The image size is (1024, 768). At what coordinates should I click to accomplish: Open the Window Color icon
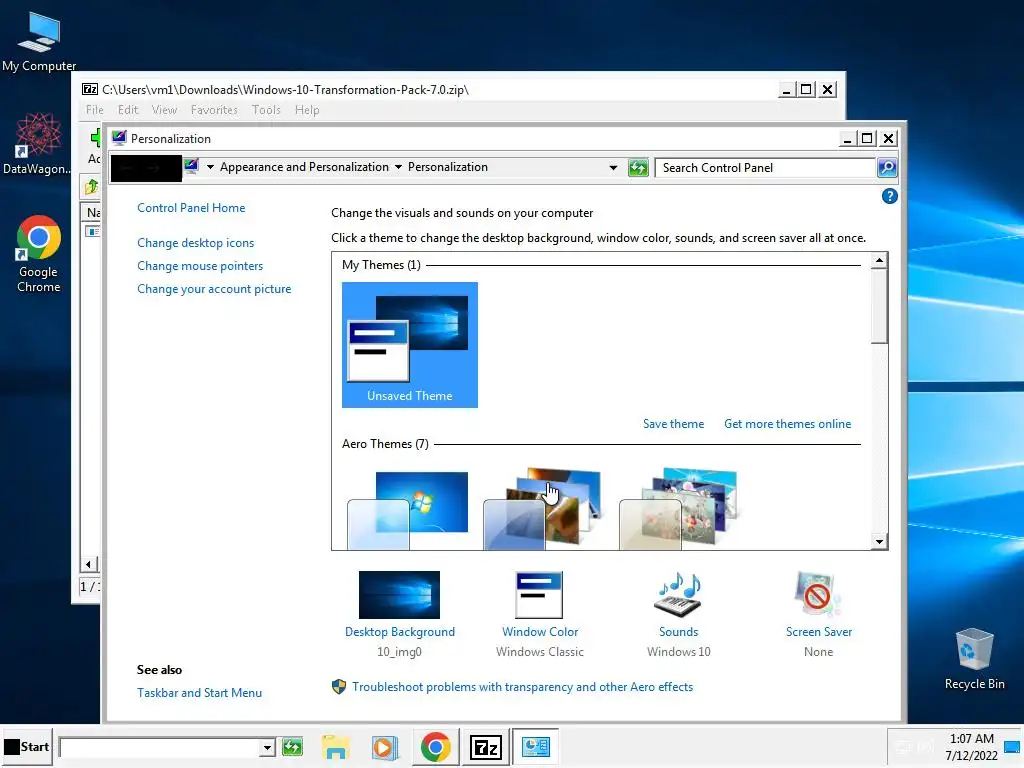(539, 595)
